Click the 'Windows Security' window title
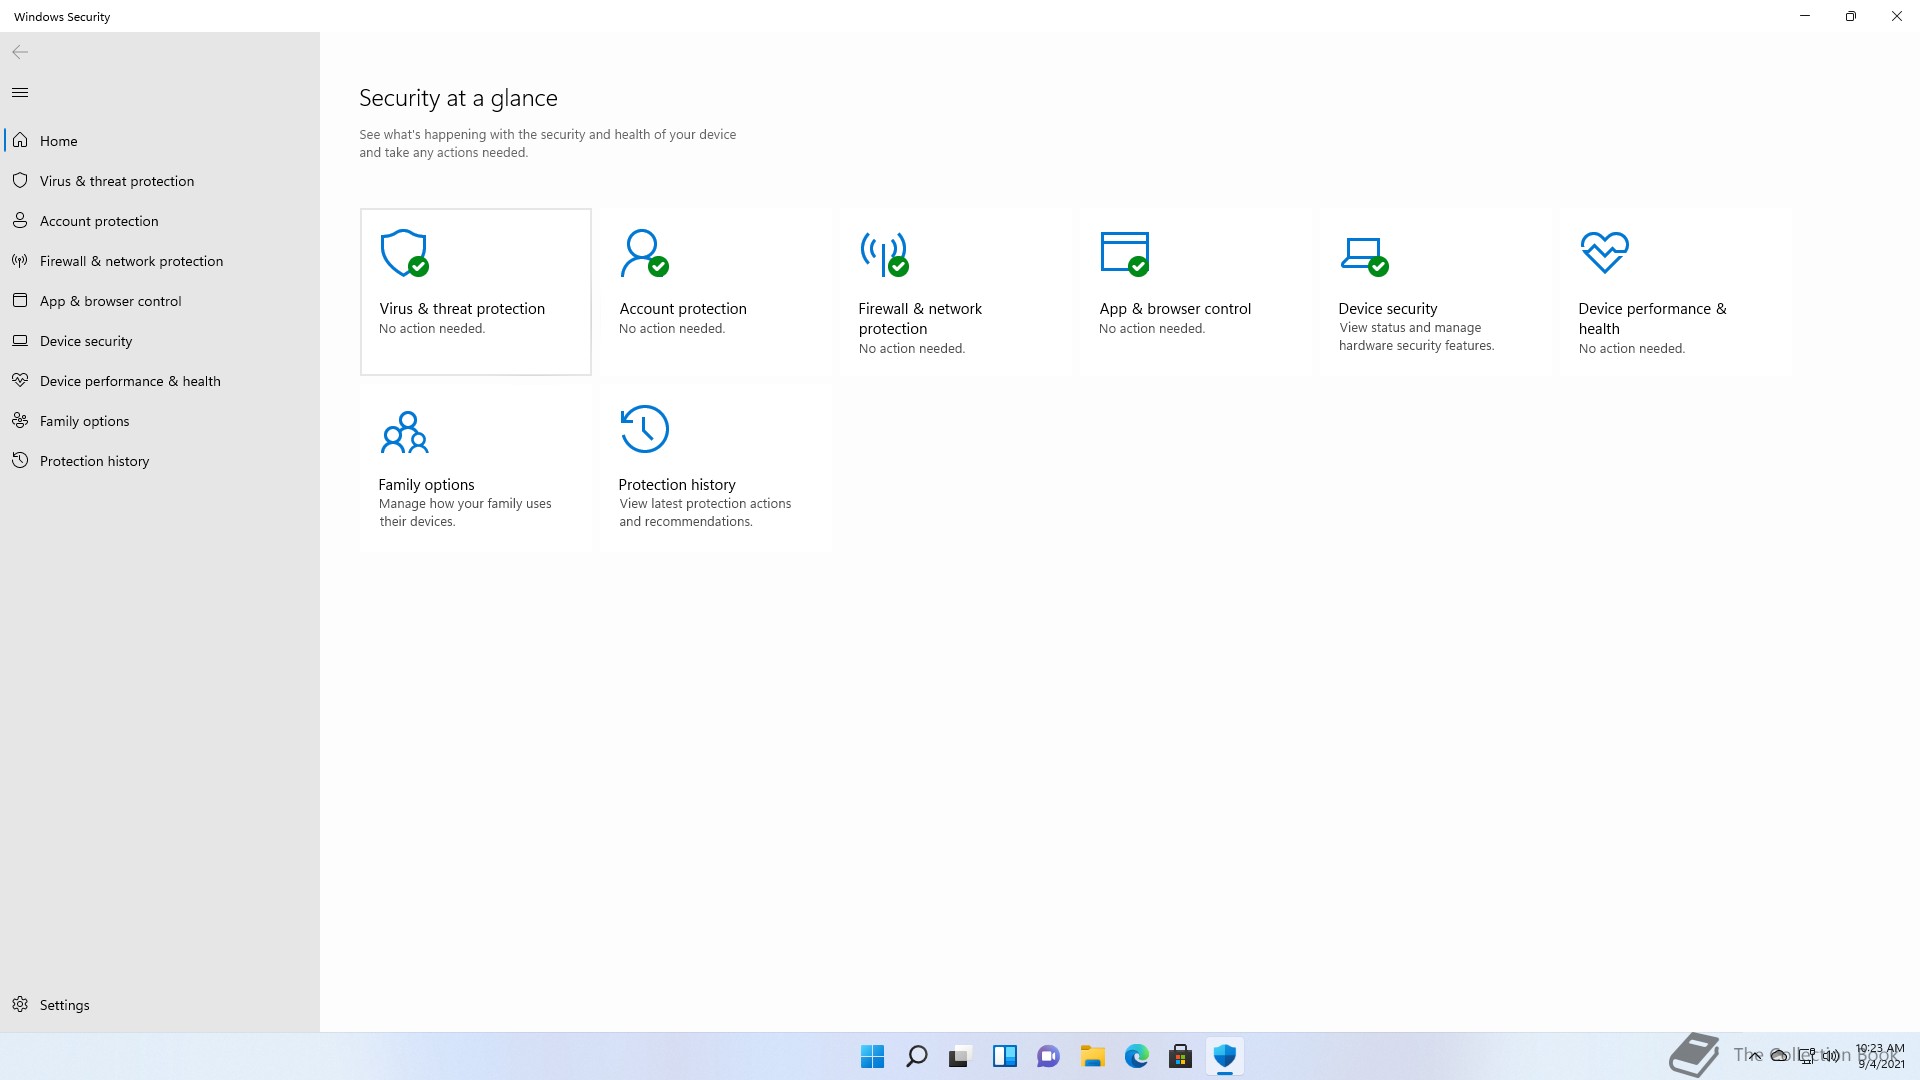This screenshot has width=1920, height=1080. pyautogui.click(x=62, y=17)
